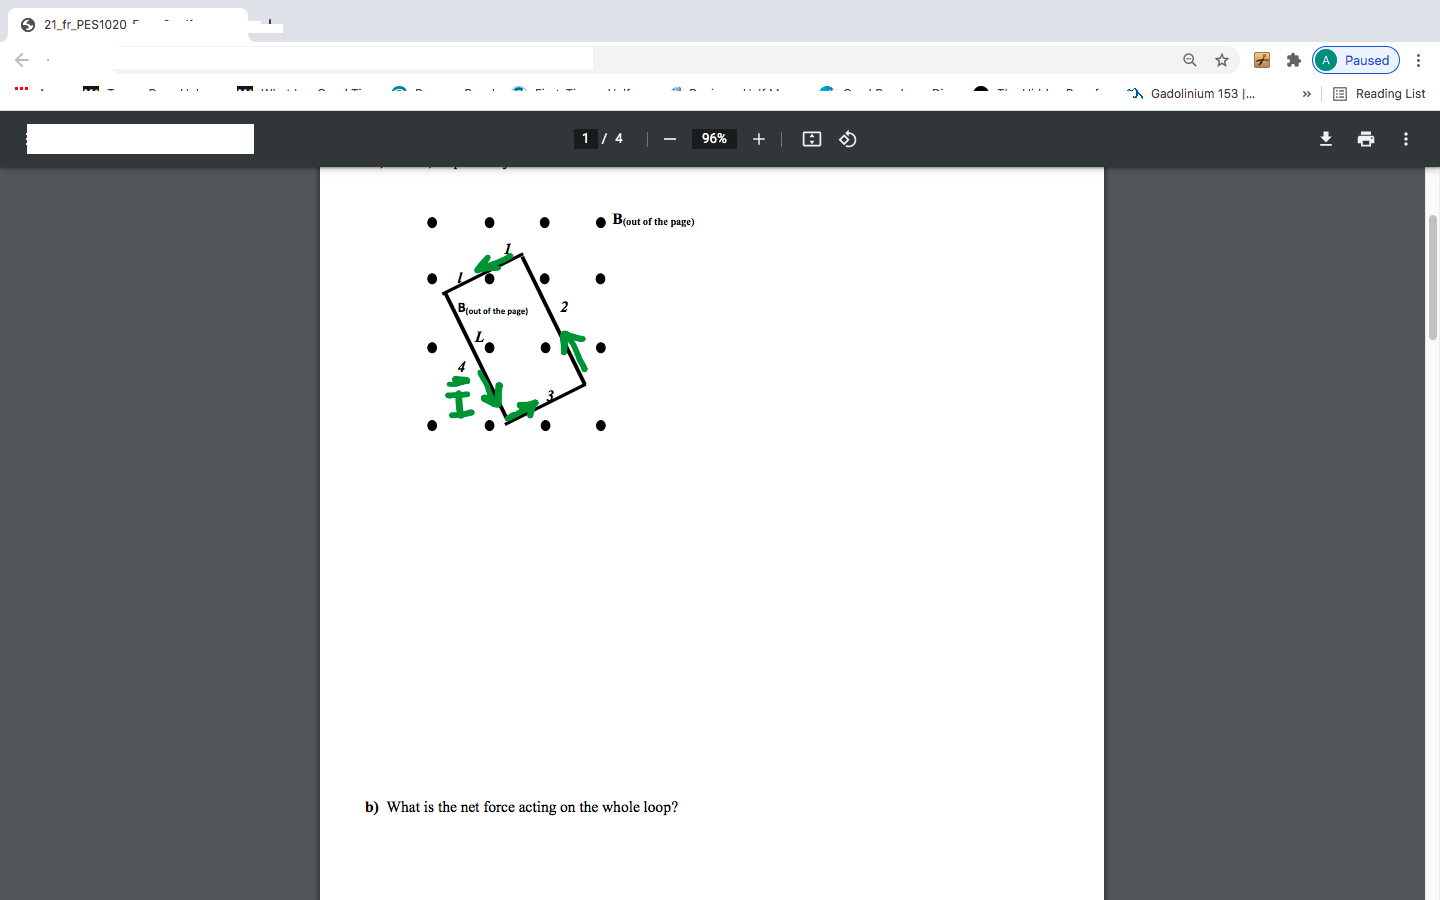Print the current PDF
The image size is (1440, 900).
1365,139
